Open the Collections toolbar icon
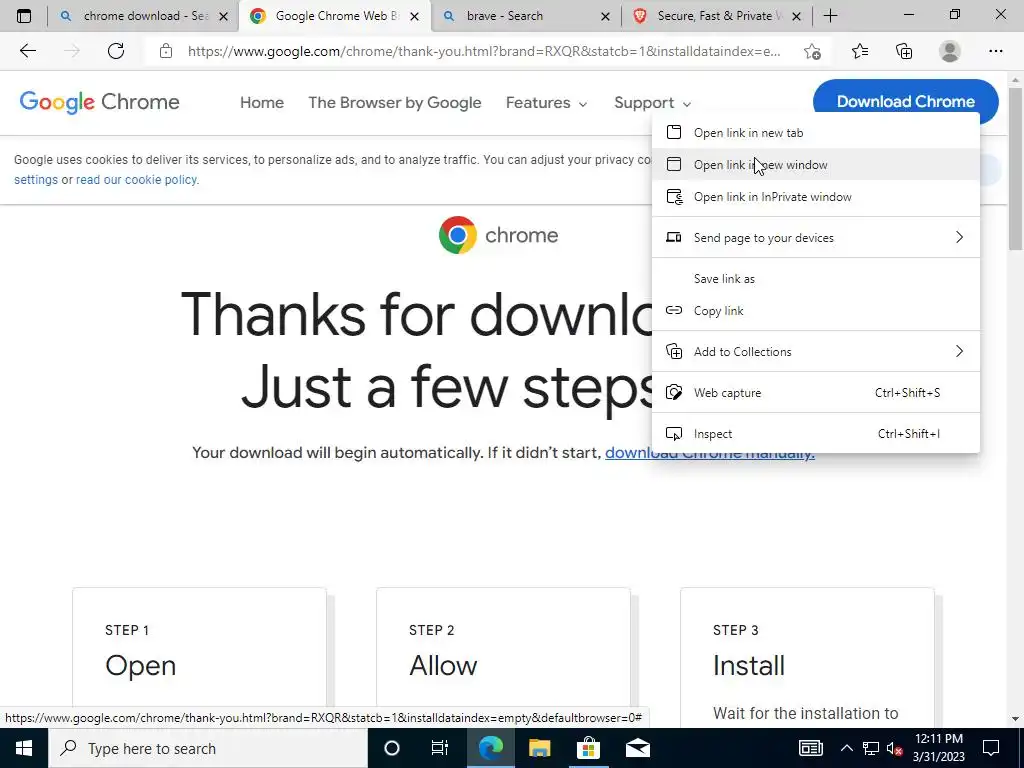 904,51
